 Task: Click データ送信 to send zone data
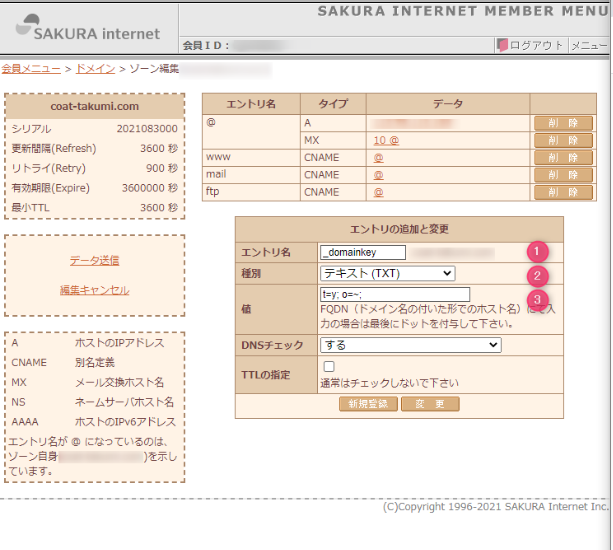tap(94, 260)
